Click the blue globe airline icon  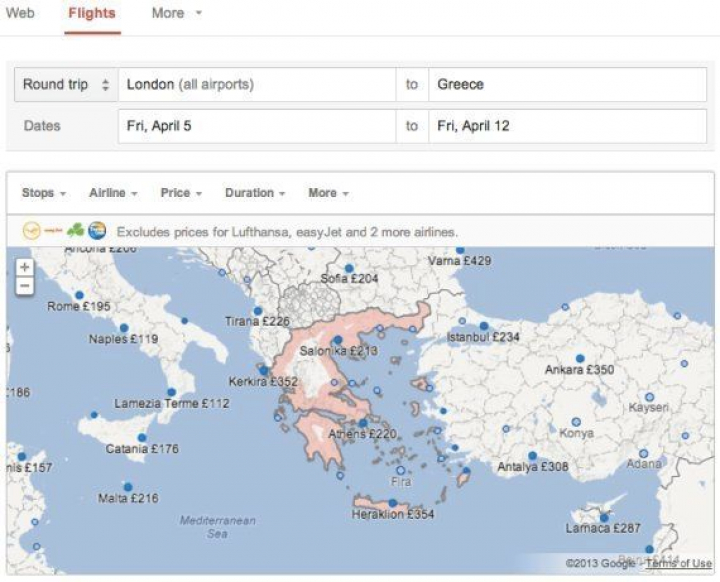click(x=97, y=231)
